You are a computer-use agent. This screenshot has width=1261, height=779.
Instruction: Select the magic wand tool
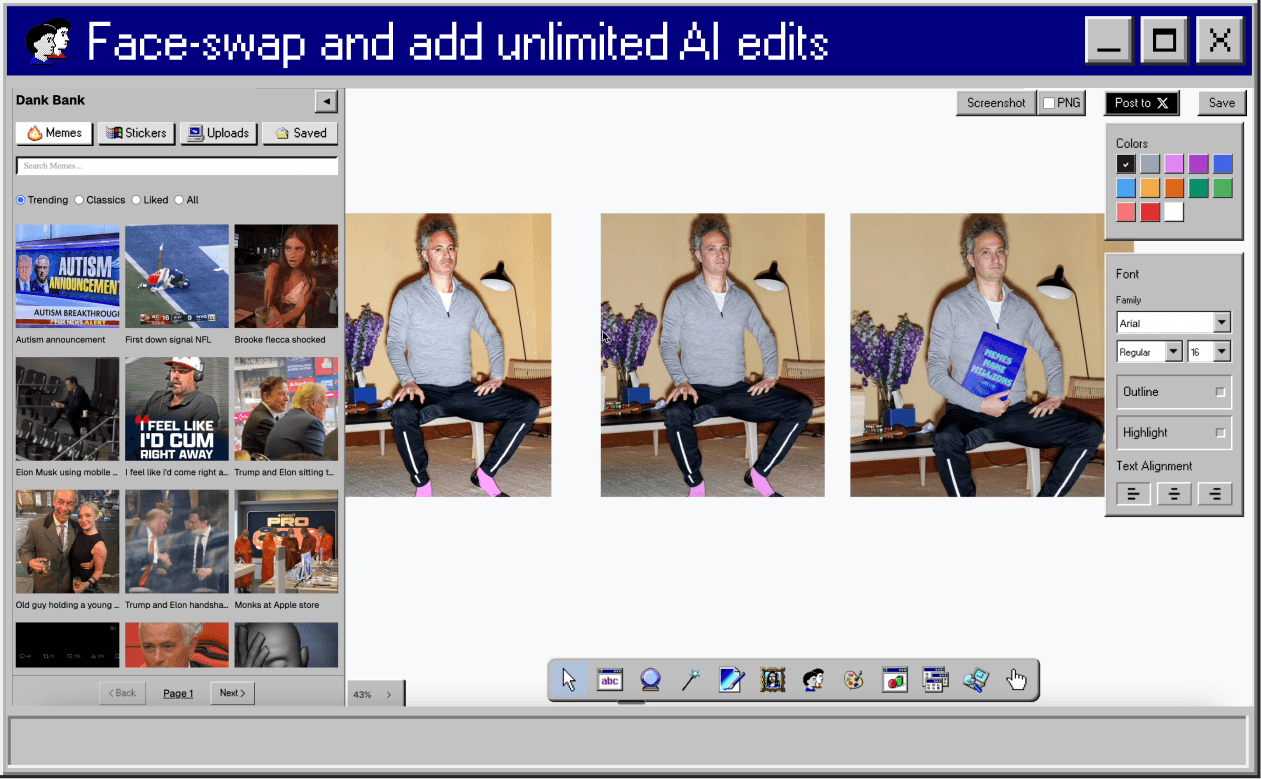pyautogui.click(x=690, y=679)
